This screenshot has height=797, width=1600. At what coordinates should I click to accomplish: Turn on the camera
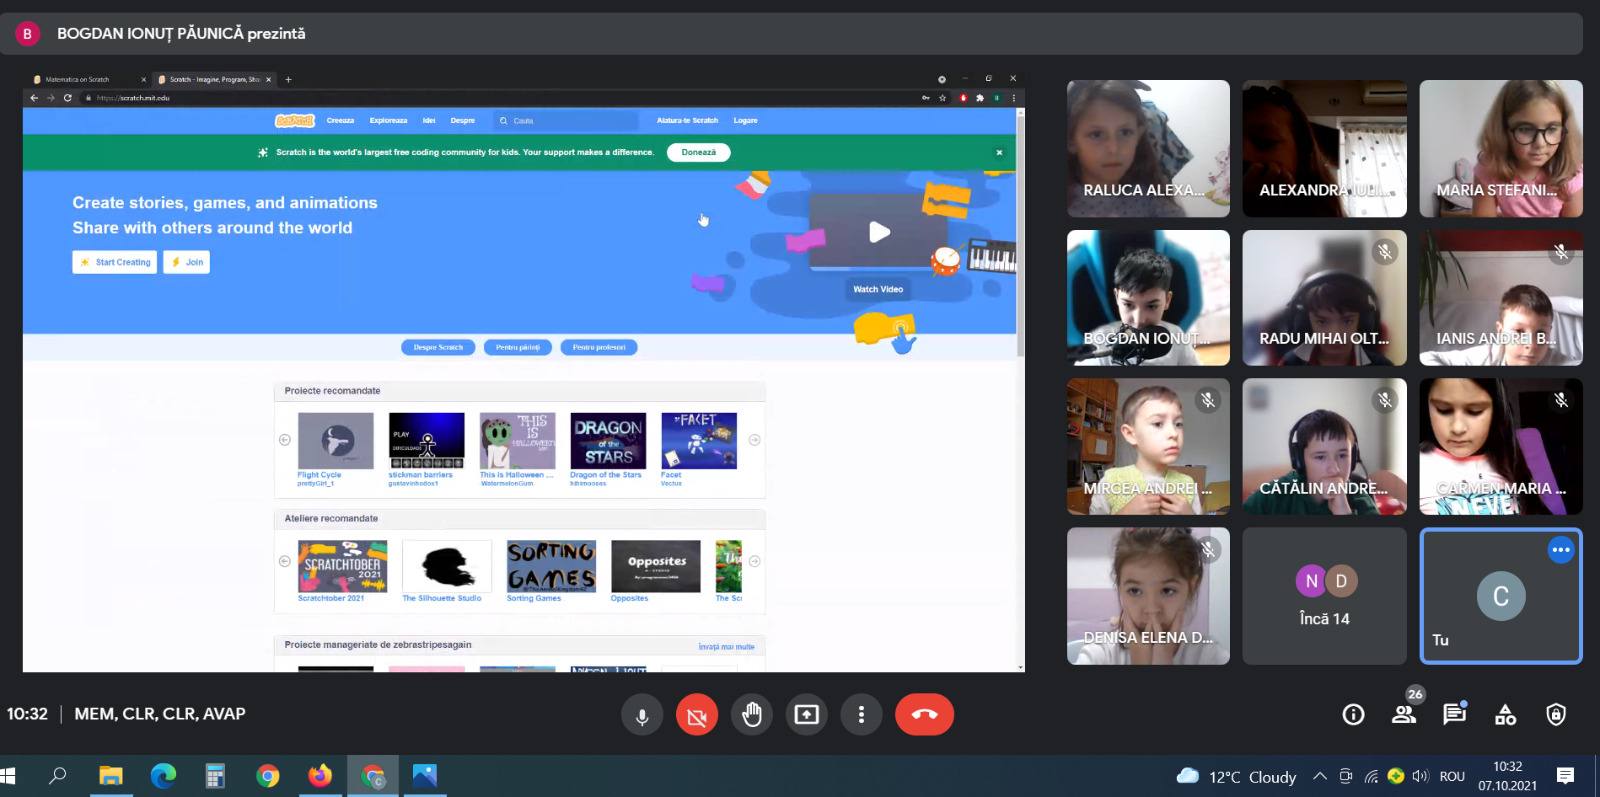pyautogui.click(x=697, y=715)
